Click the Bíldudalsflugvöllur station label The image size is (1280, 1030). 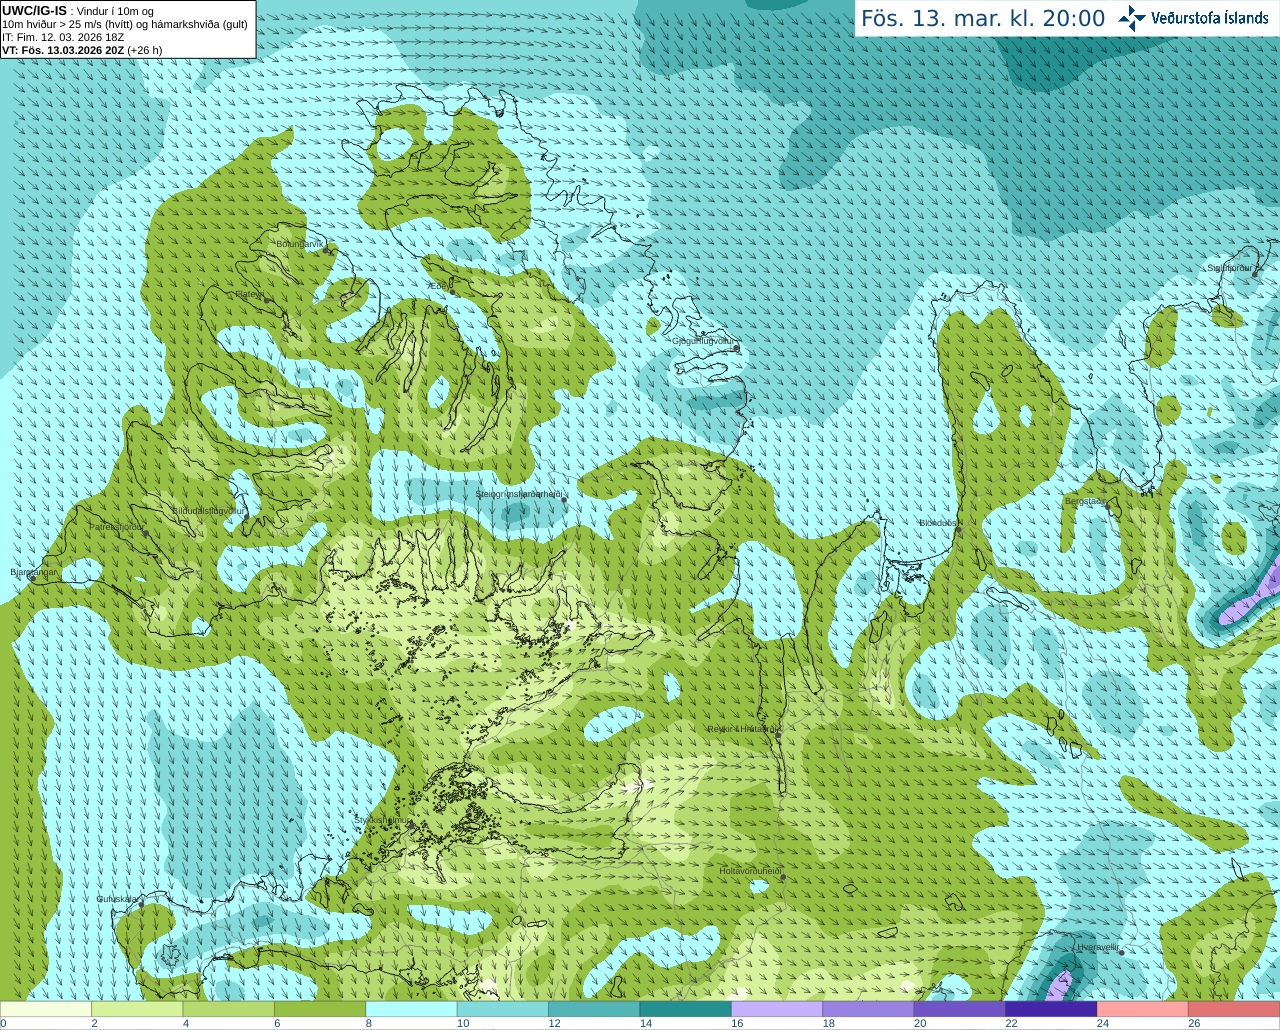click(x=208, y=510)
